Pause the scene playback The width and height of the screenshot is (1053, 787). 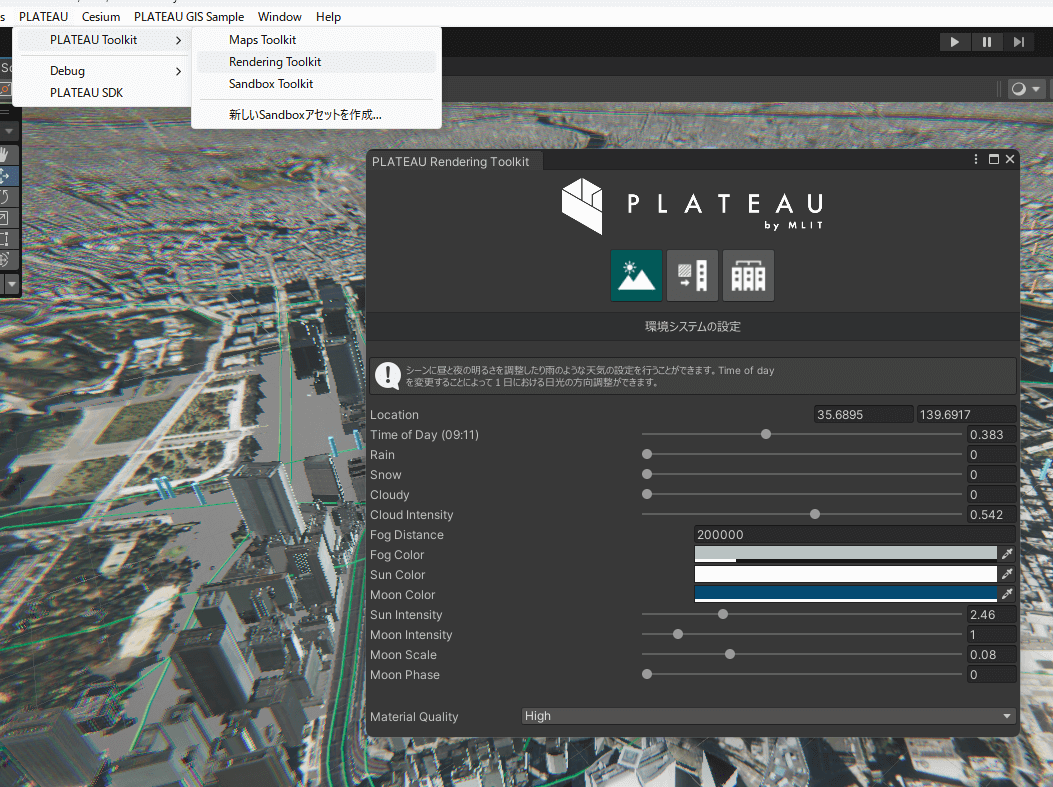[x=986, y=41]
